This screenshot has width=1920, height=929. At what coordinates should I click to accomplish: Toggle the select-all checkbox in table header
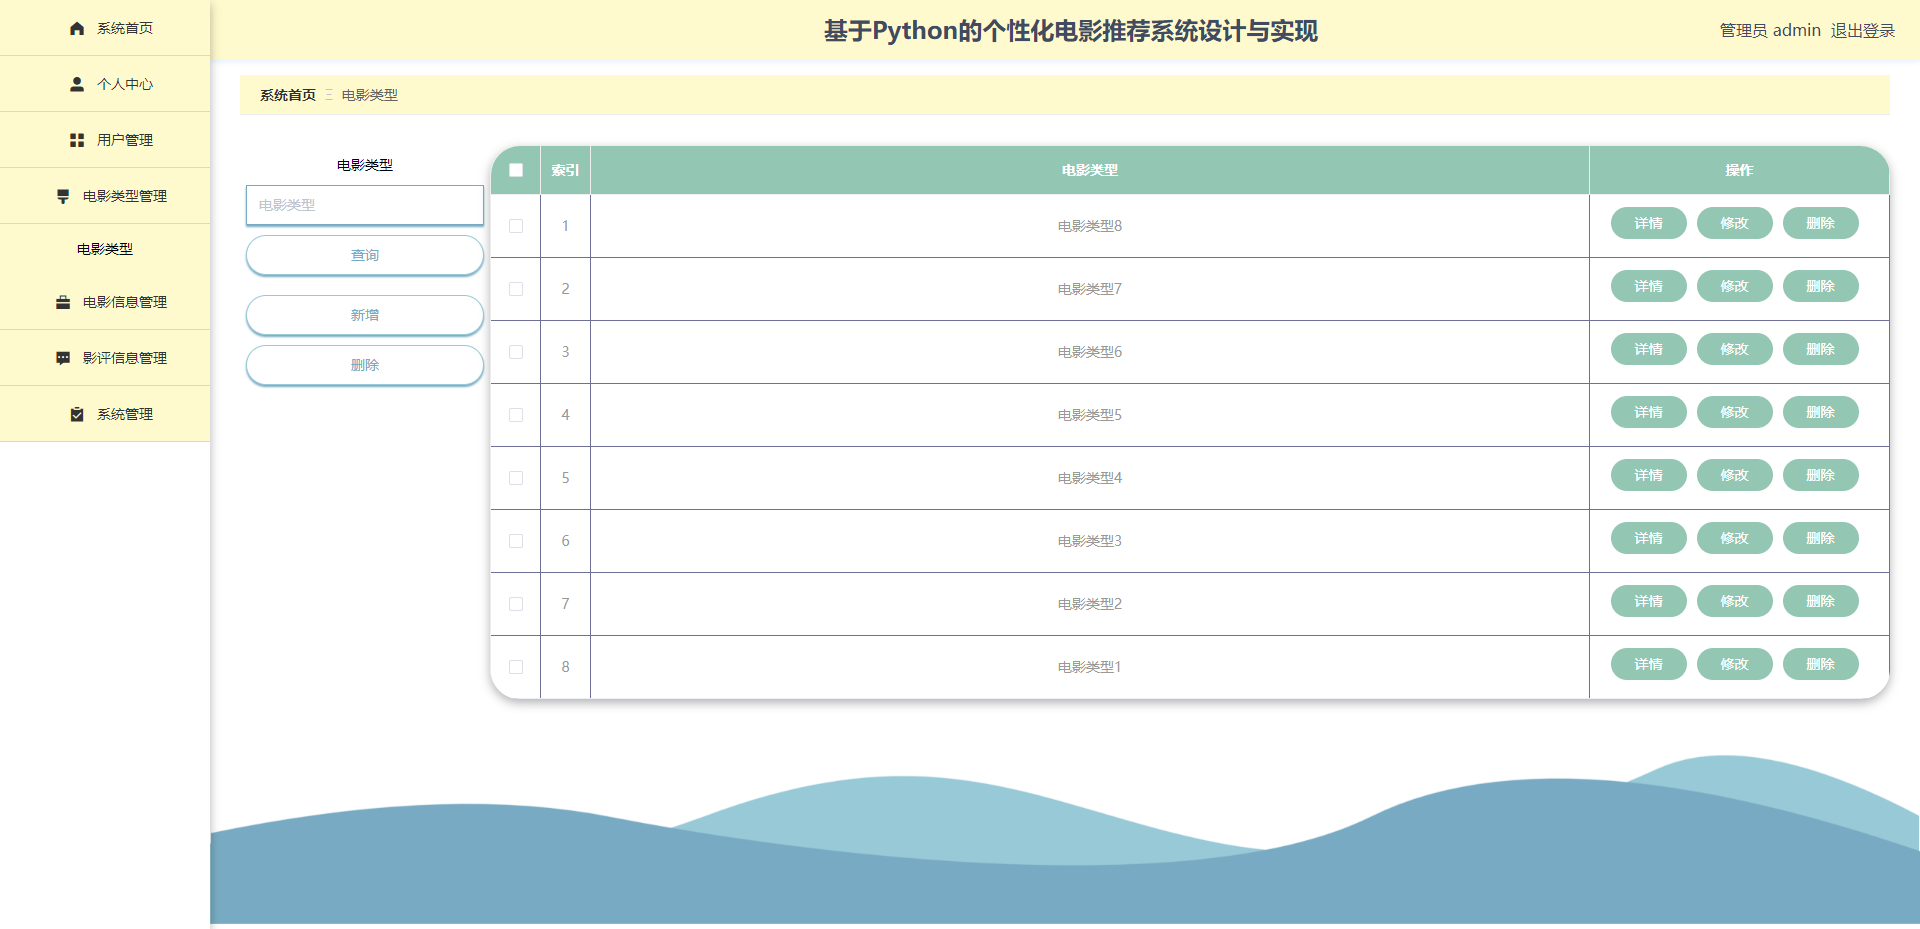(x=516, y=170)
